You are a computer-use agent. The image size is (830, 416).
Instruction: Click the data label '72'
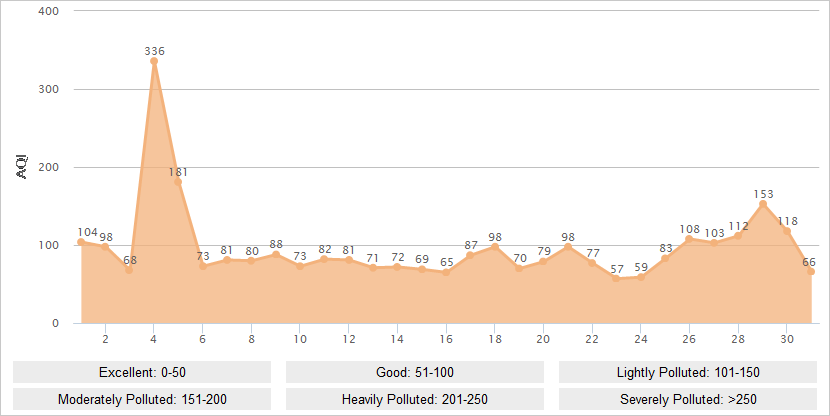(x=398, y=257)
